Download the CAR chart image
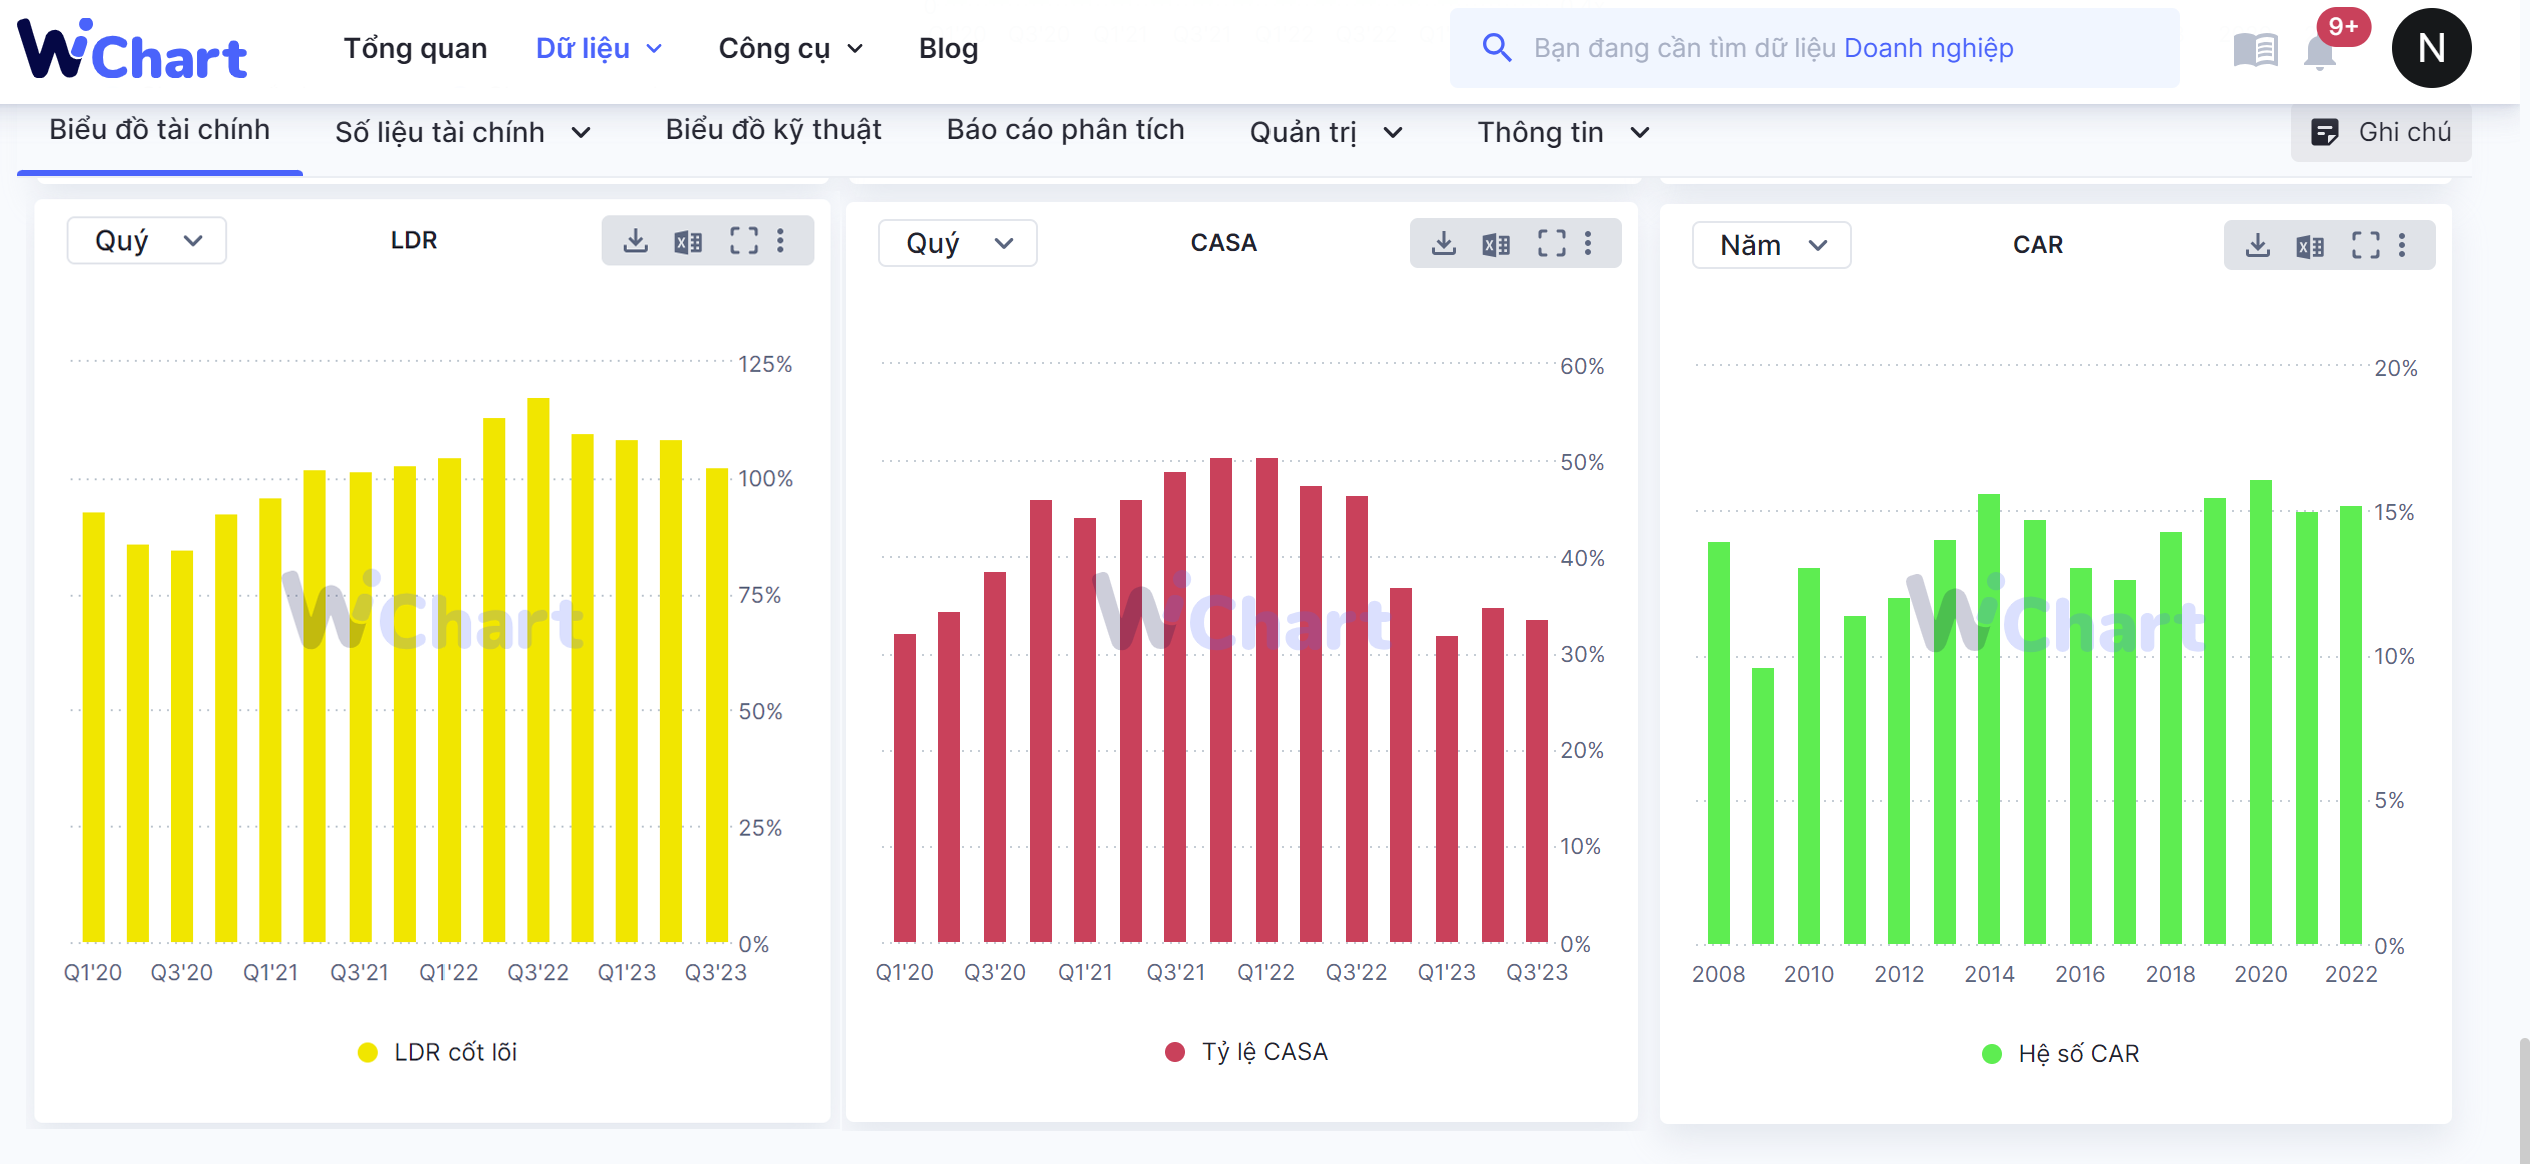 [x=2257, y=245]
